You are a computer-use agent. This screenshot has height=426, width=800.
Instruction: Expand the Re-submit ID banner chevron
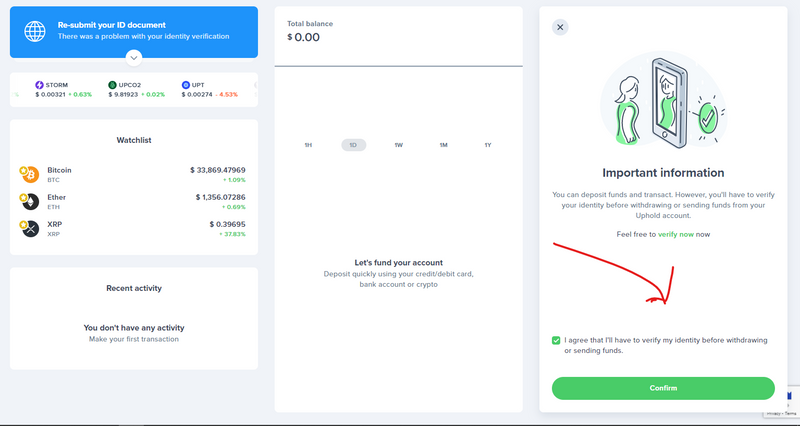(134, 58)
